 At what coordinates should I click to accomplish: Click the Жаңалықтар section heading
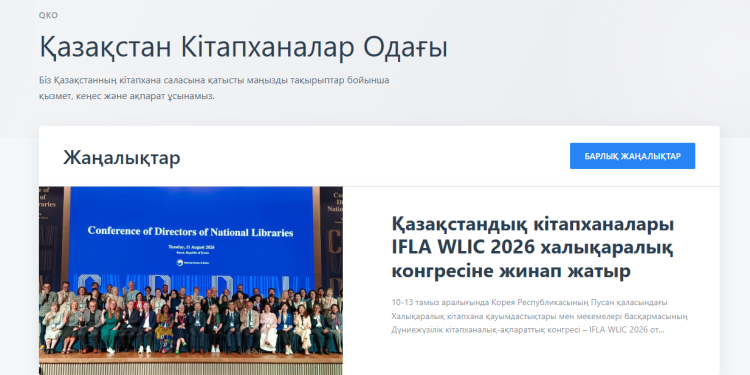(121, 157)
